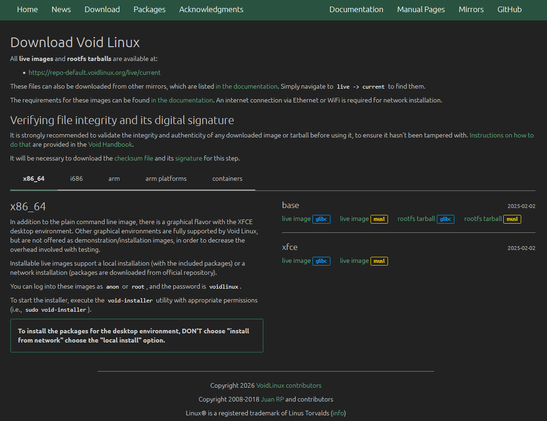Viewport: 547px width, 421px height.
Task: Open the base live image musl badge
Action: click(x=379, y=219)
